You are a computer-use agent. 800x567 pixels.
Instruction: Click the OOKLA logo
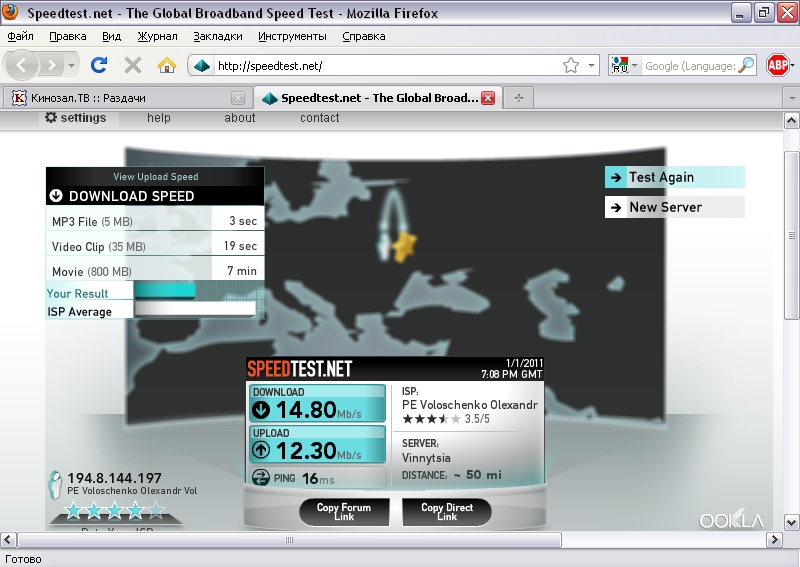point(732,519)
